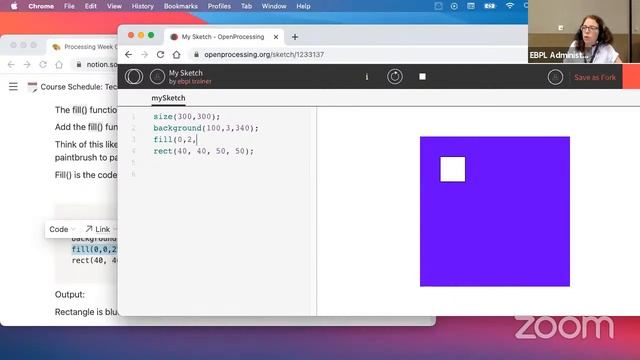This screenshot has height=360, width=640.
Task: Click the white square in sketch output
Action: pyautogui.click(x=453, y=169)
